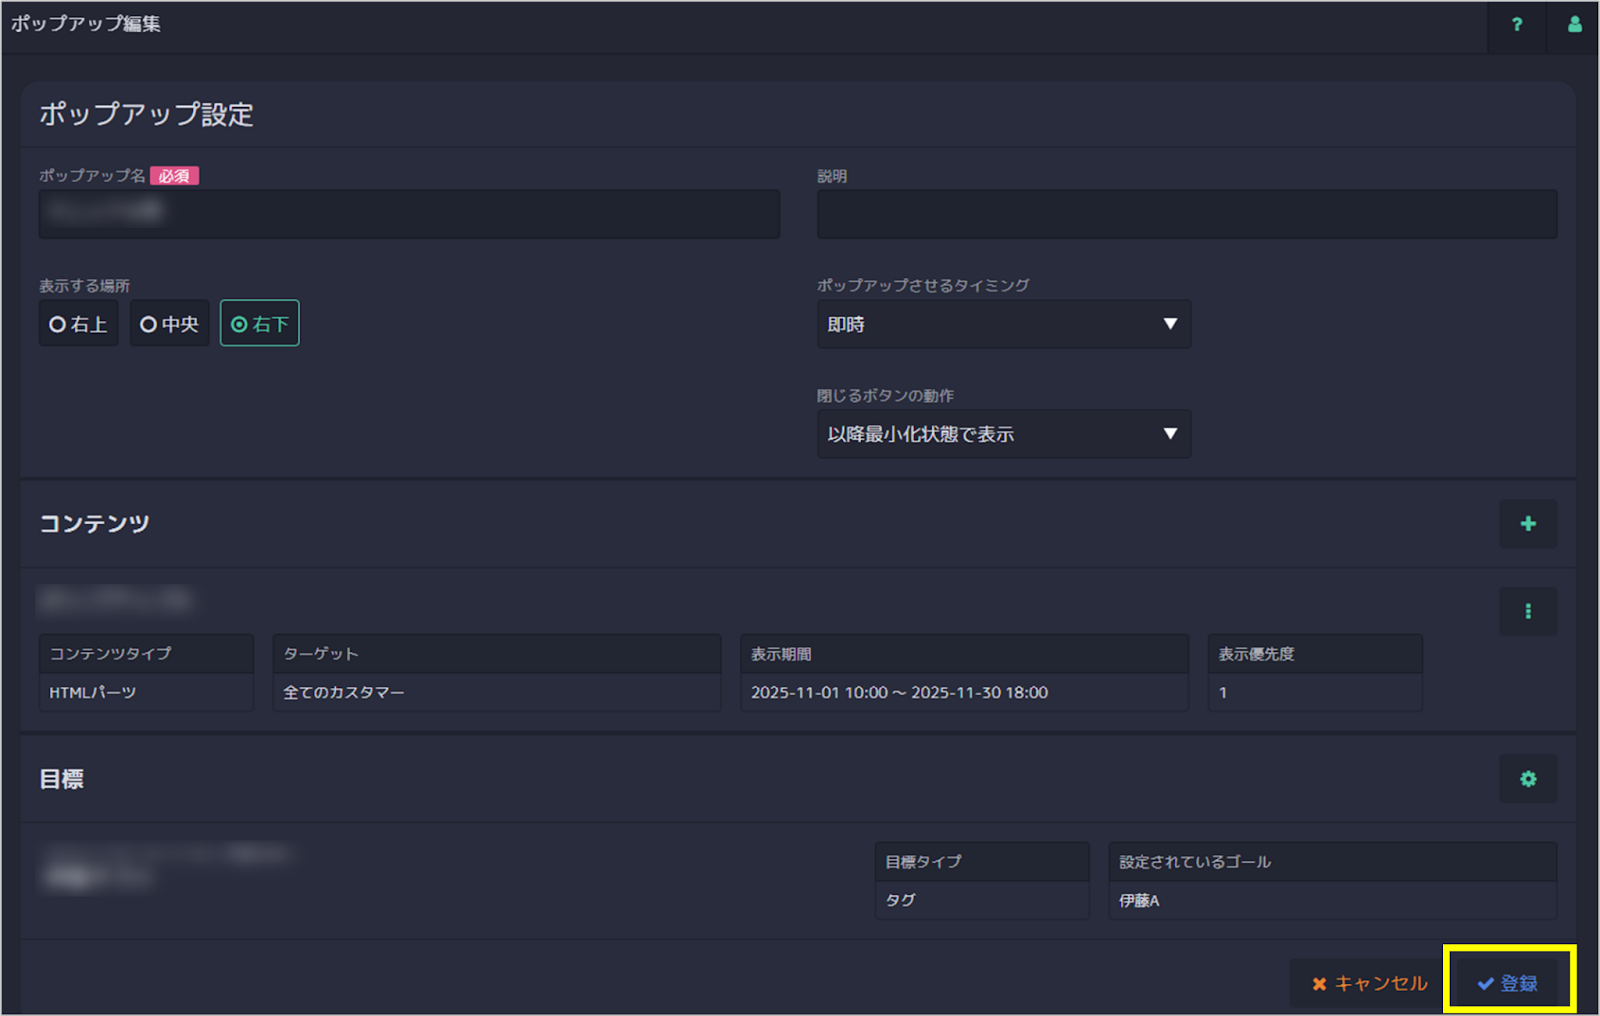Open the kebab menu on the content item

click(1527, 611)
